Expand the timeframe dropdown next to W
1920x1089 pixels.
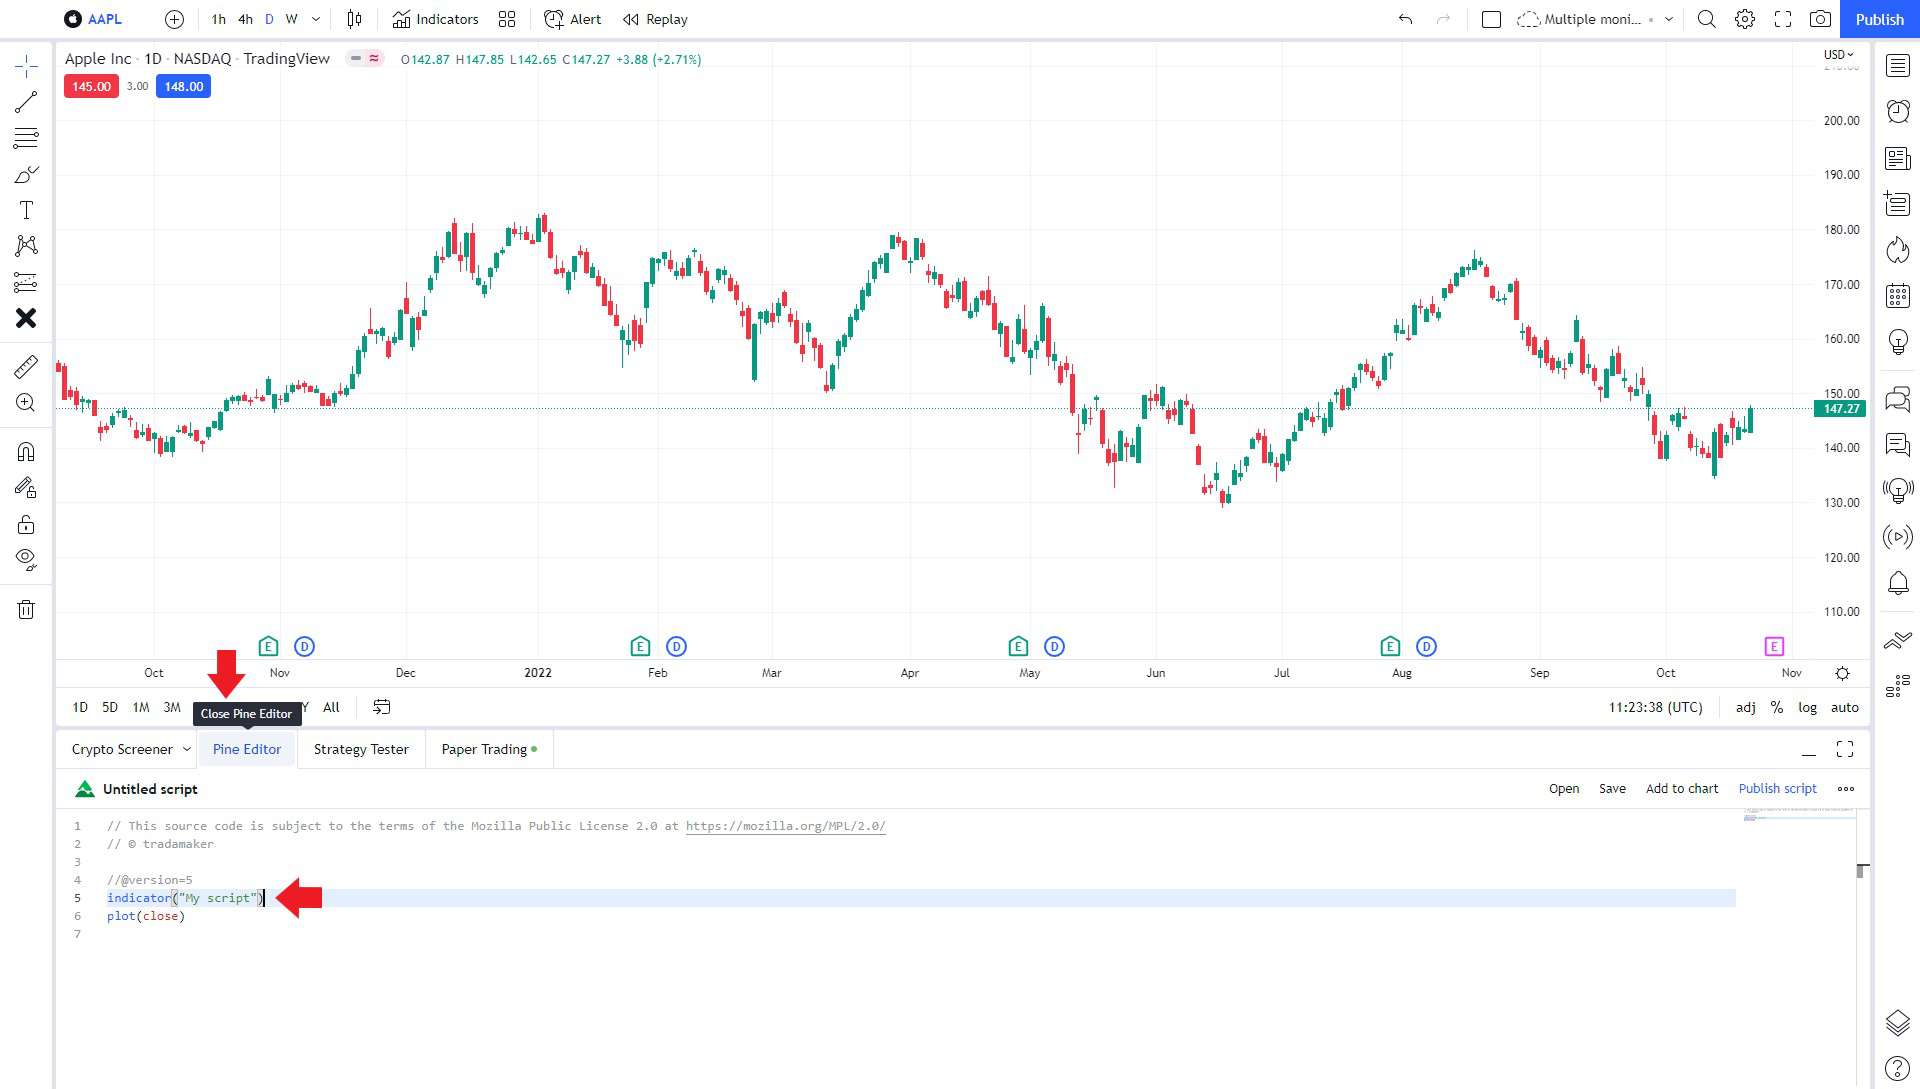(316, 19)
